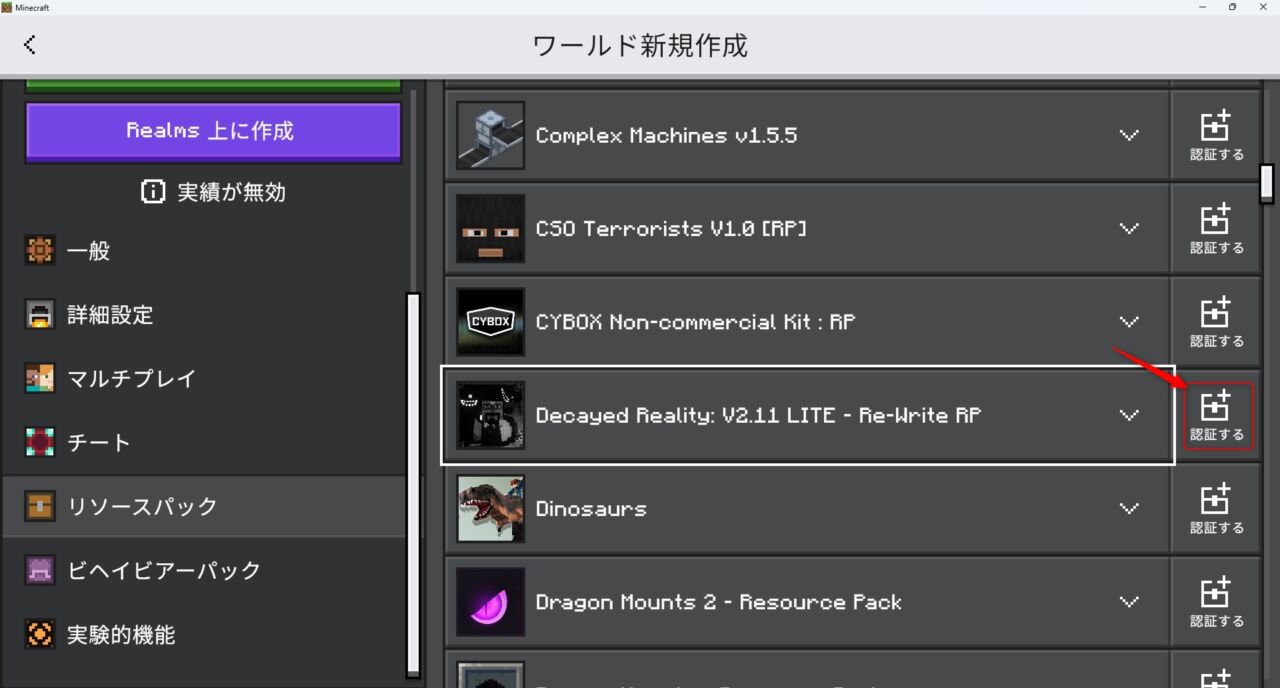Switch to the マルチプレイ tab
Screen dimensions: 1280x688
point(204,379)
